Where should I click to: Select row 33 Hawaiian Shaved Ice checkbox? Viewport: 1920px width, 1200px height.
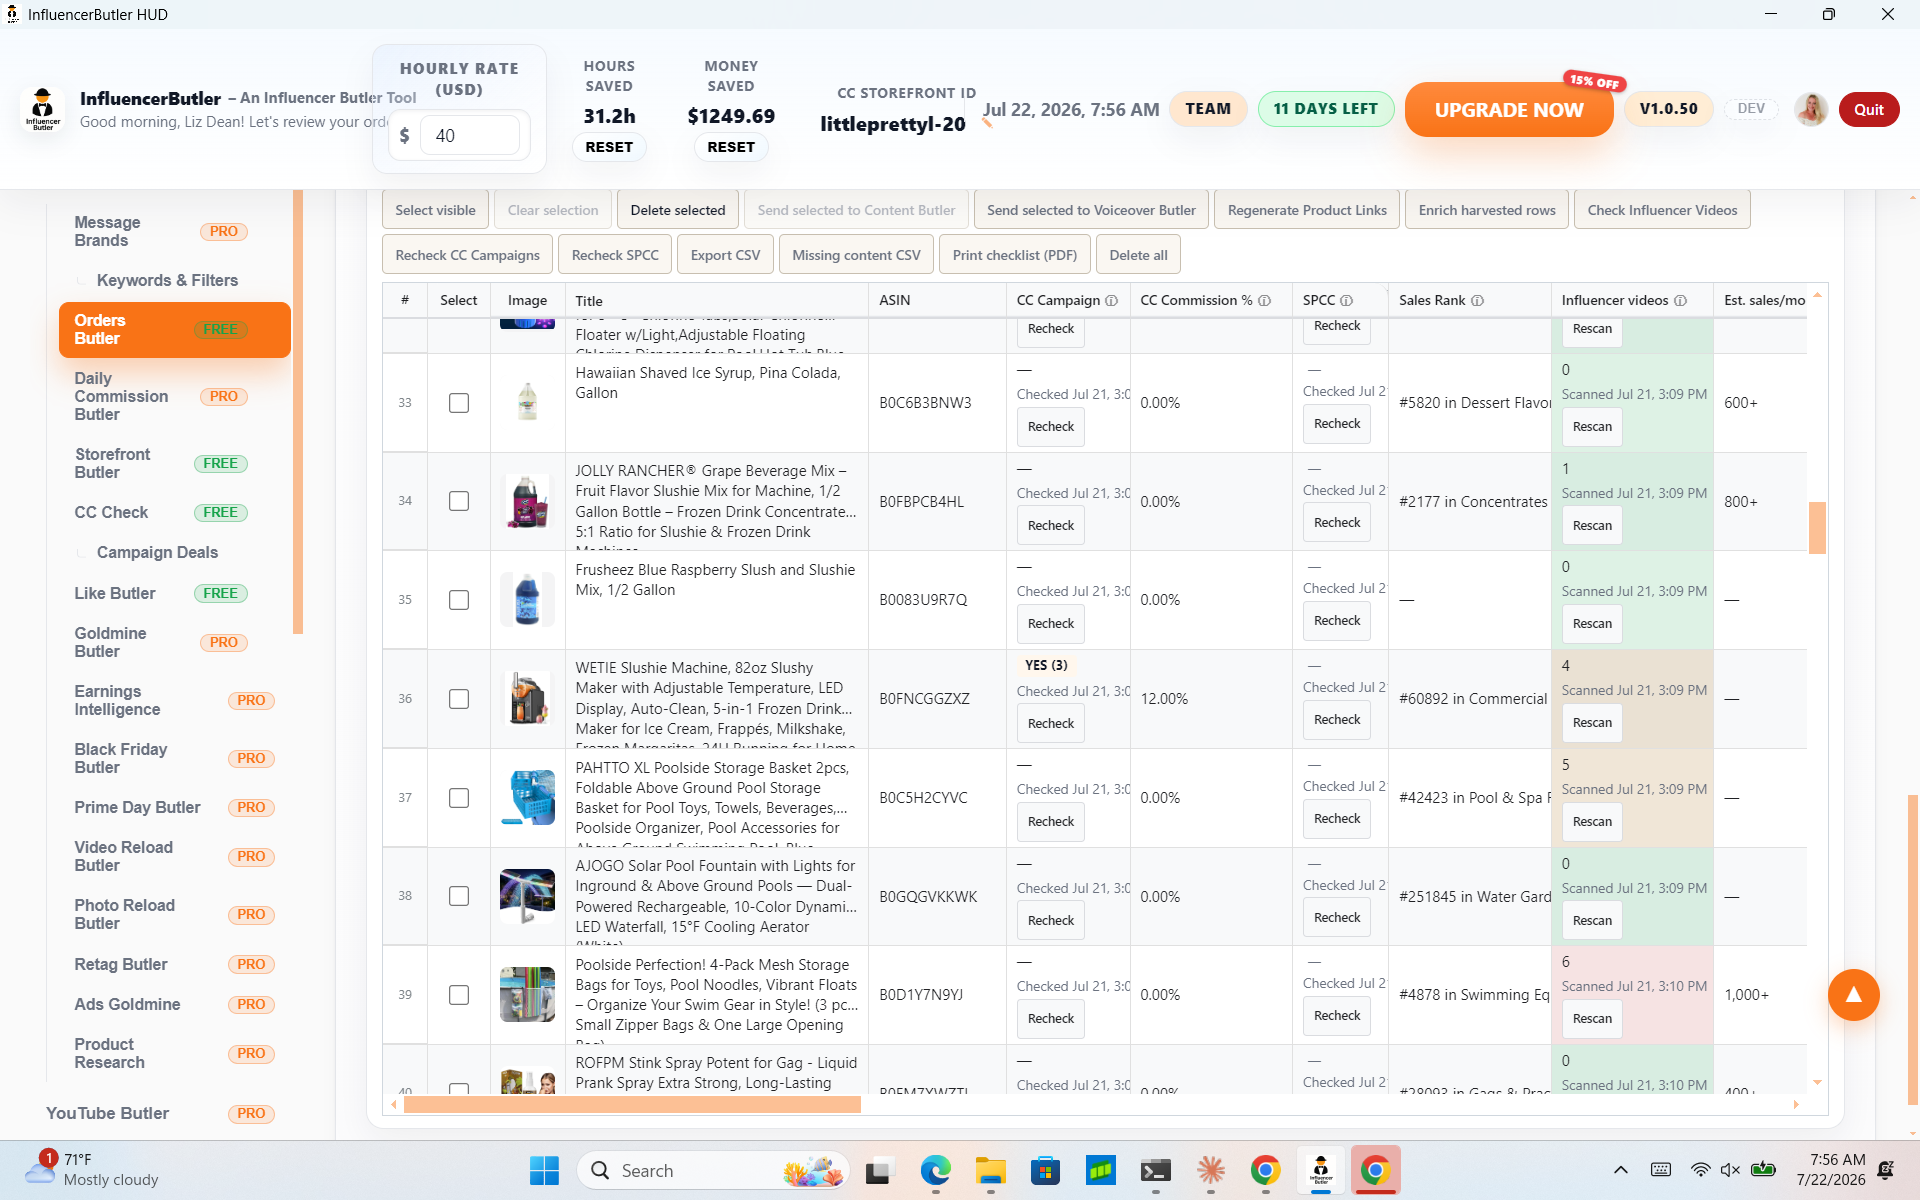458,403
